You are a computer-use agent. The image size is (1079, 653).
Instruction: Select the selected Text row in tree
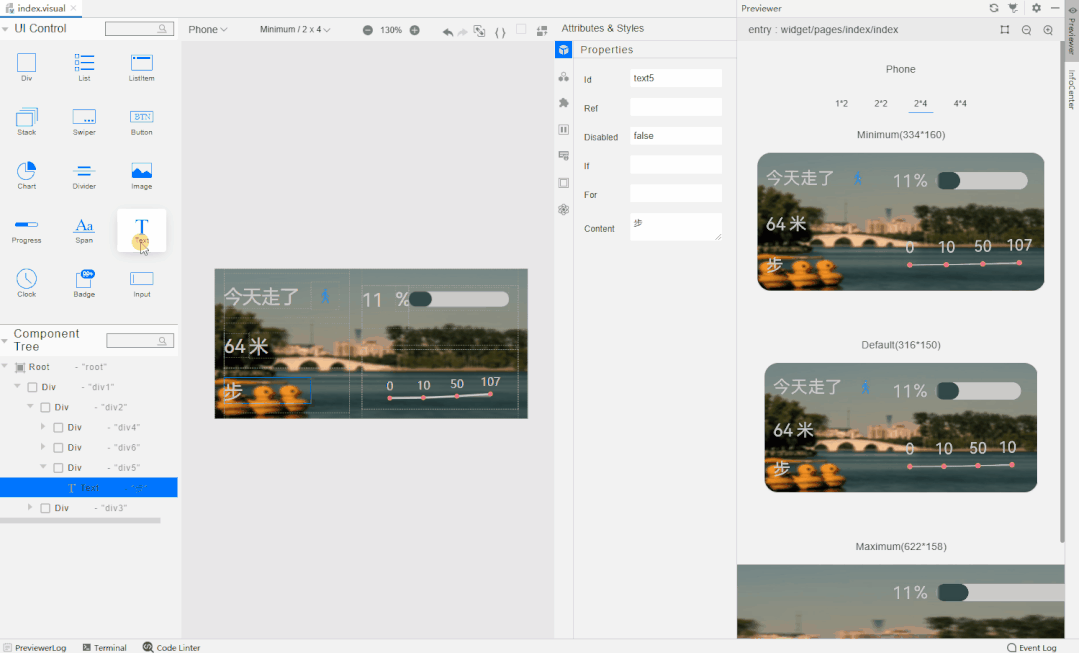89,487
